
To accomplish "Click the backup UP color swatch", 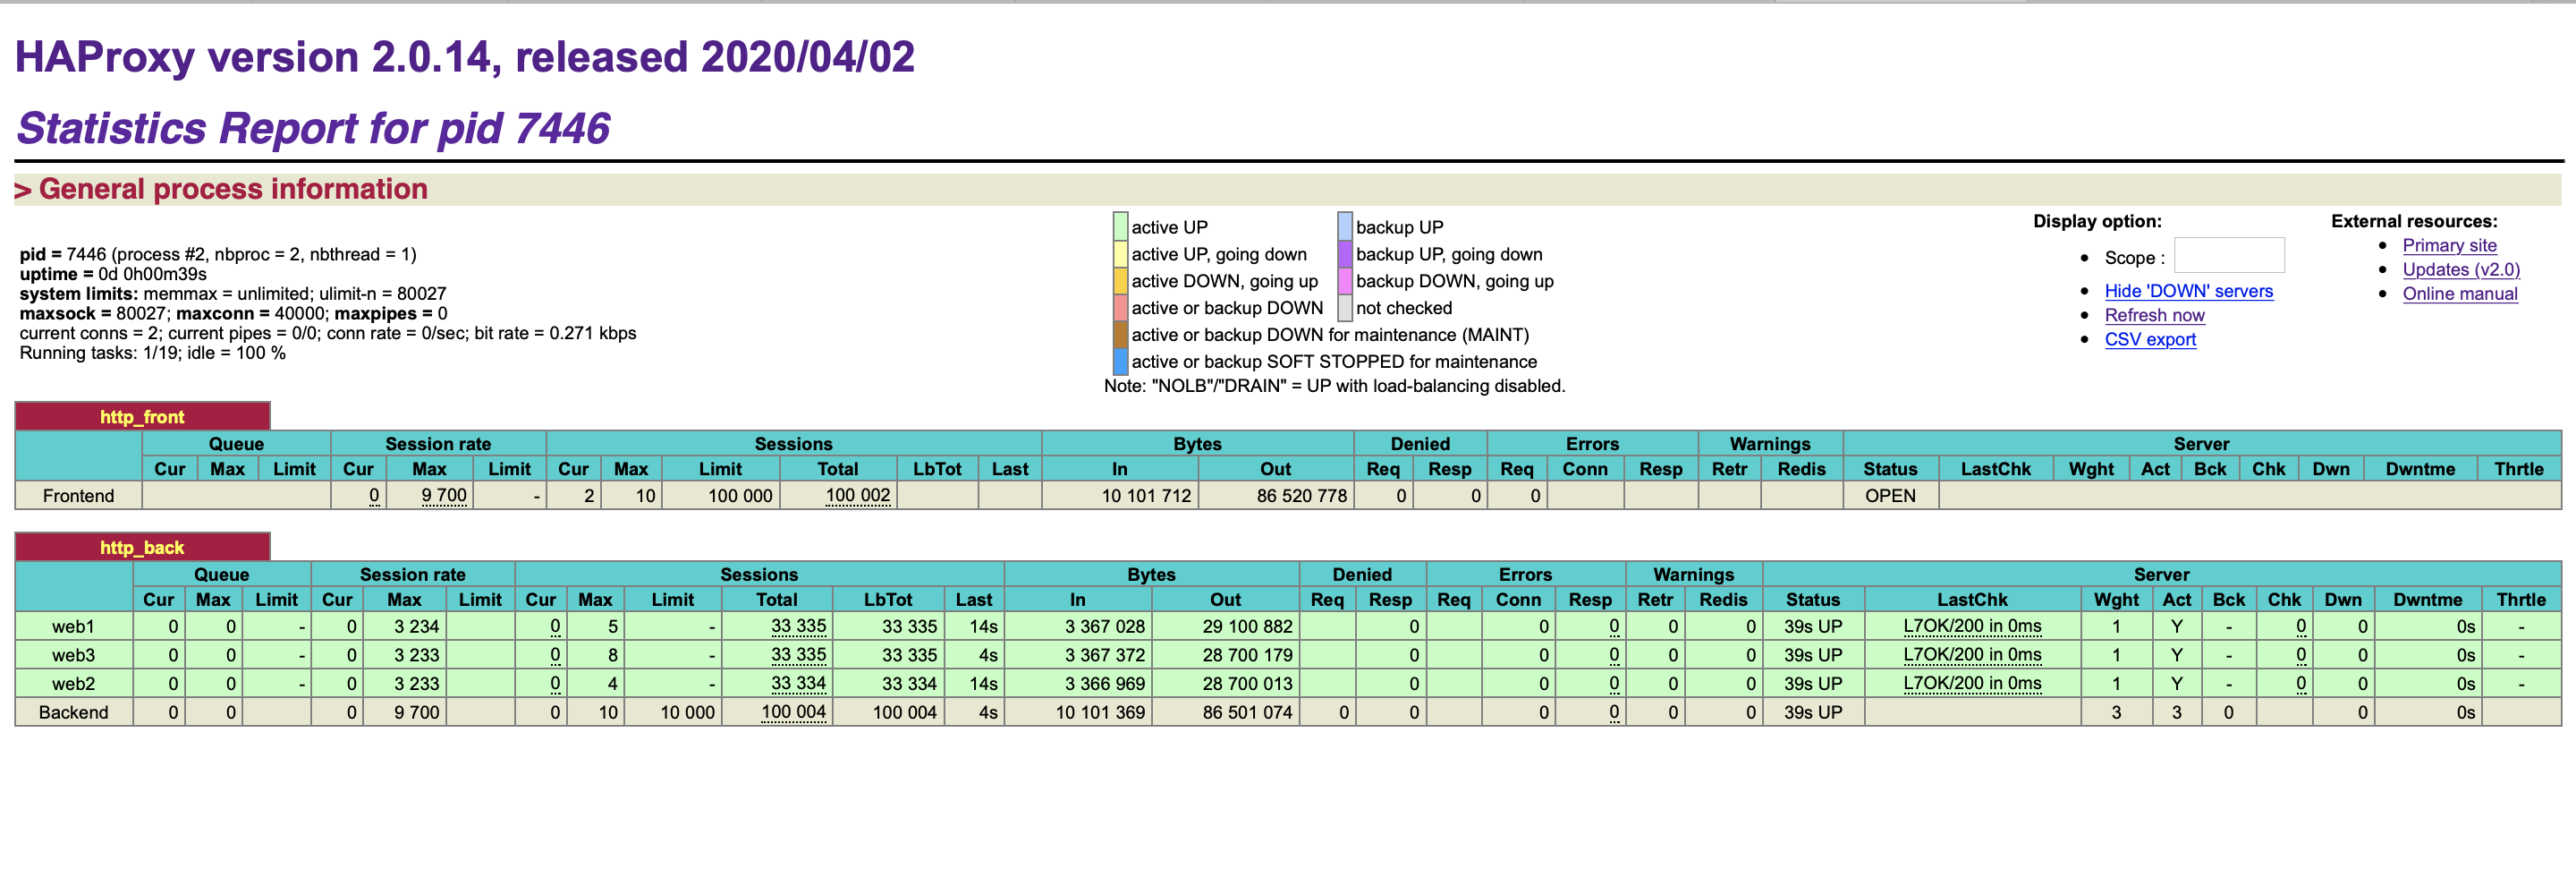I will tap(1345, 227).
